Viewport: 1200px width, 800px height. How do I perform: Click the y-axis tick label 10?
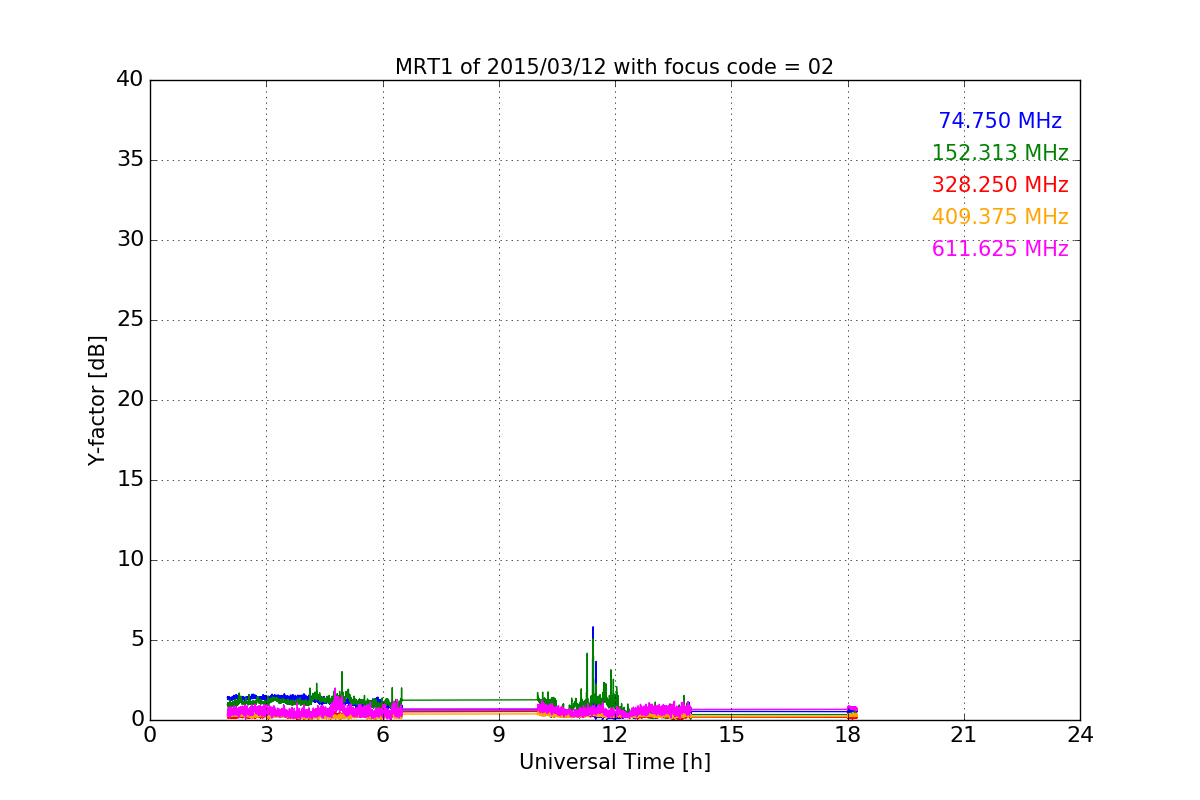coord(130,560)
